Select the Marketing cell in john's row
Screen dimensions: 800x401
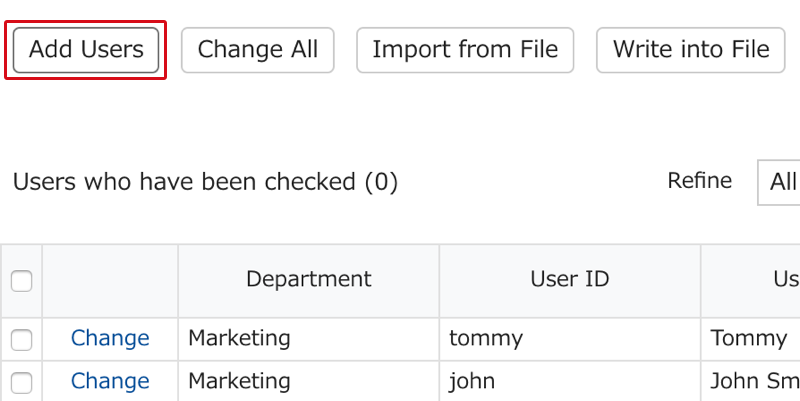click(x=309, y=381)
